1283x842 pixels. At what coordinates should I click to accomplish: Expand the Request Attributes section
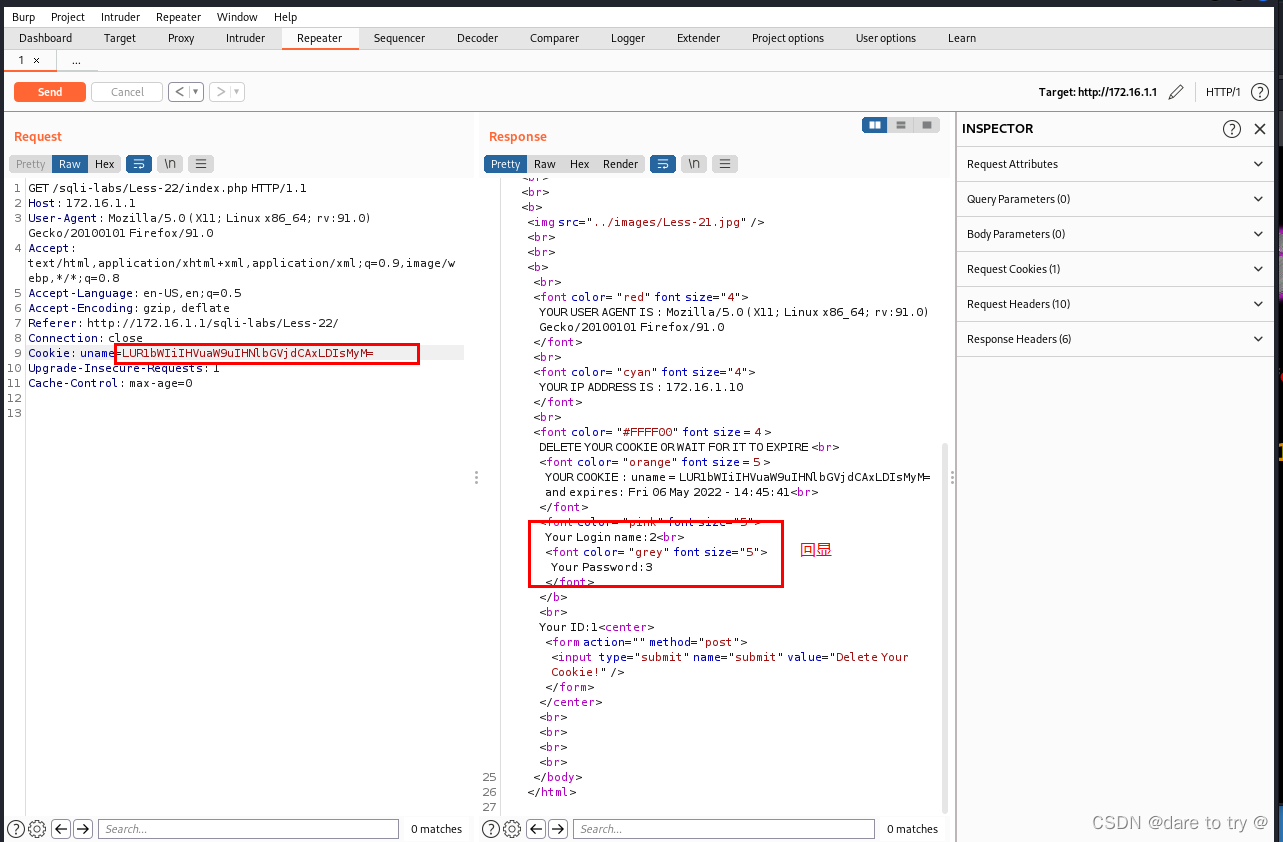click(x=1115, y=164)
